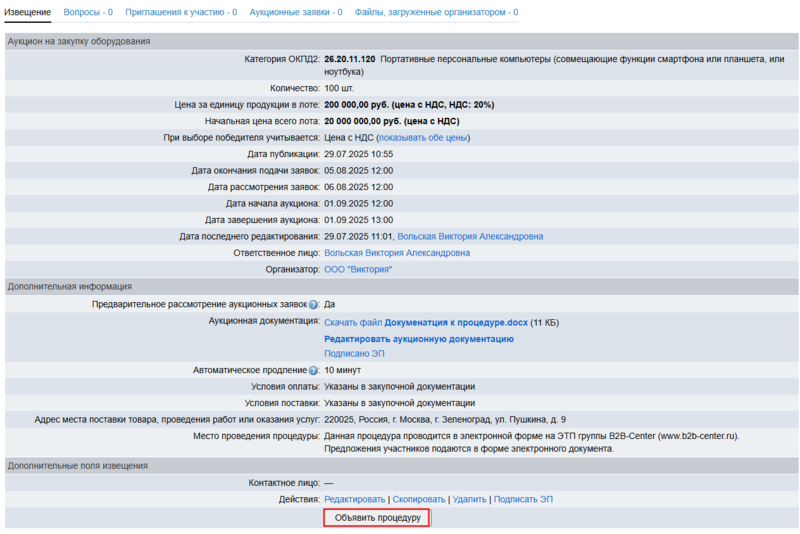Switch to the Вопросы - 0 tab
Screen dimensions: 800x534
[88, 12]
